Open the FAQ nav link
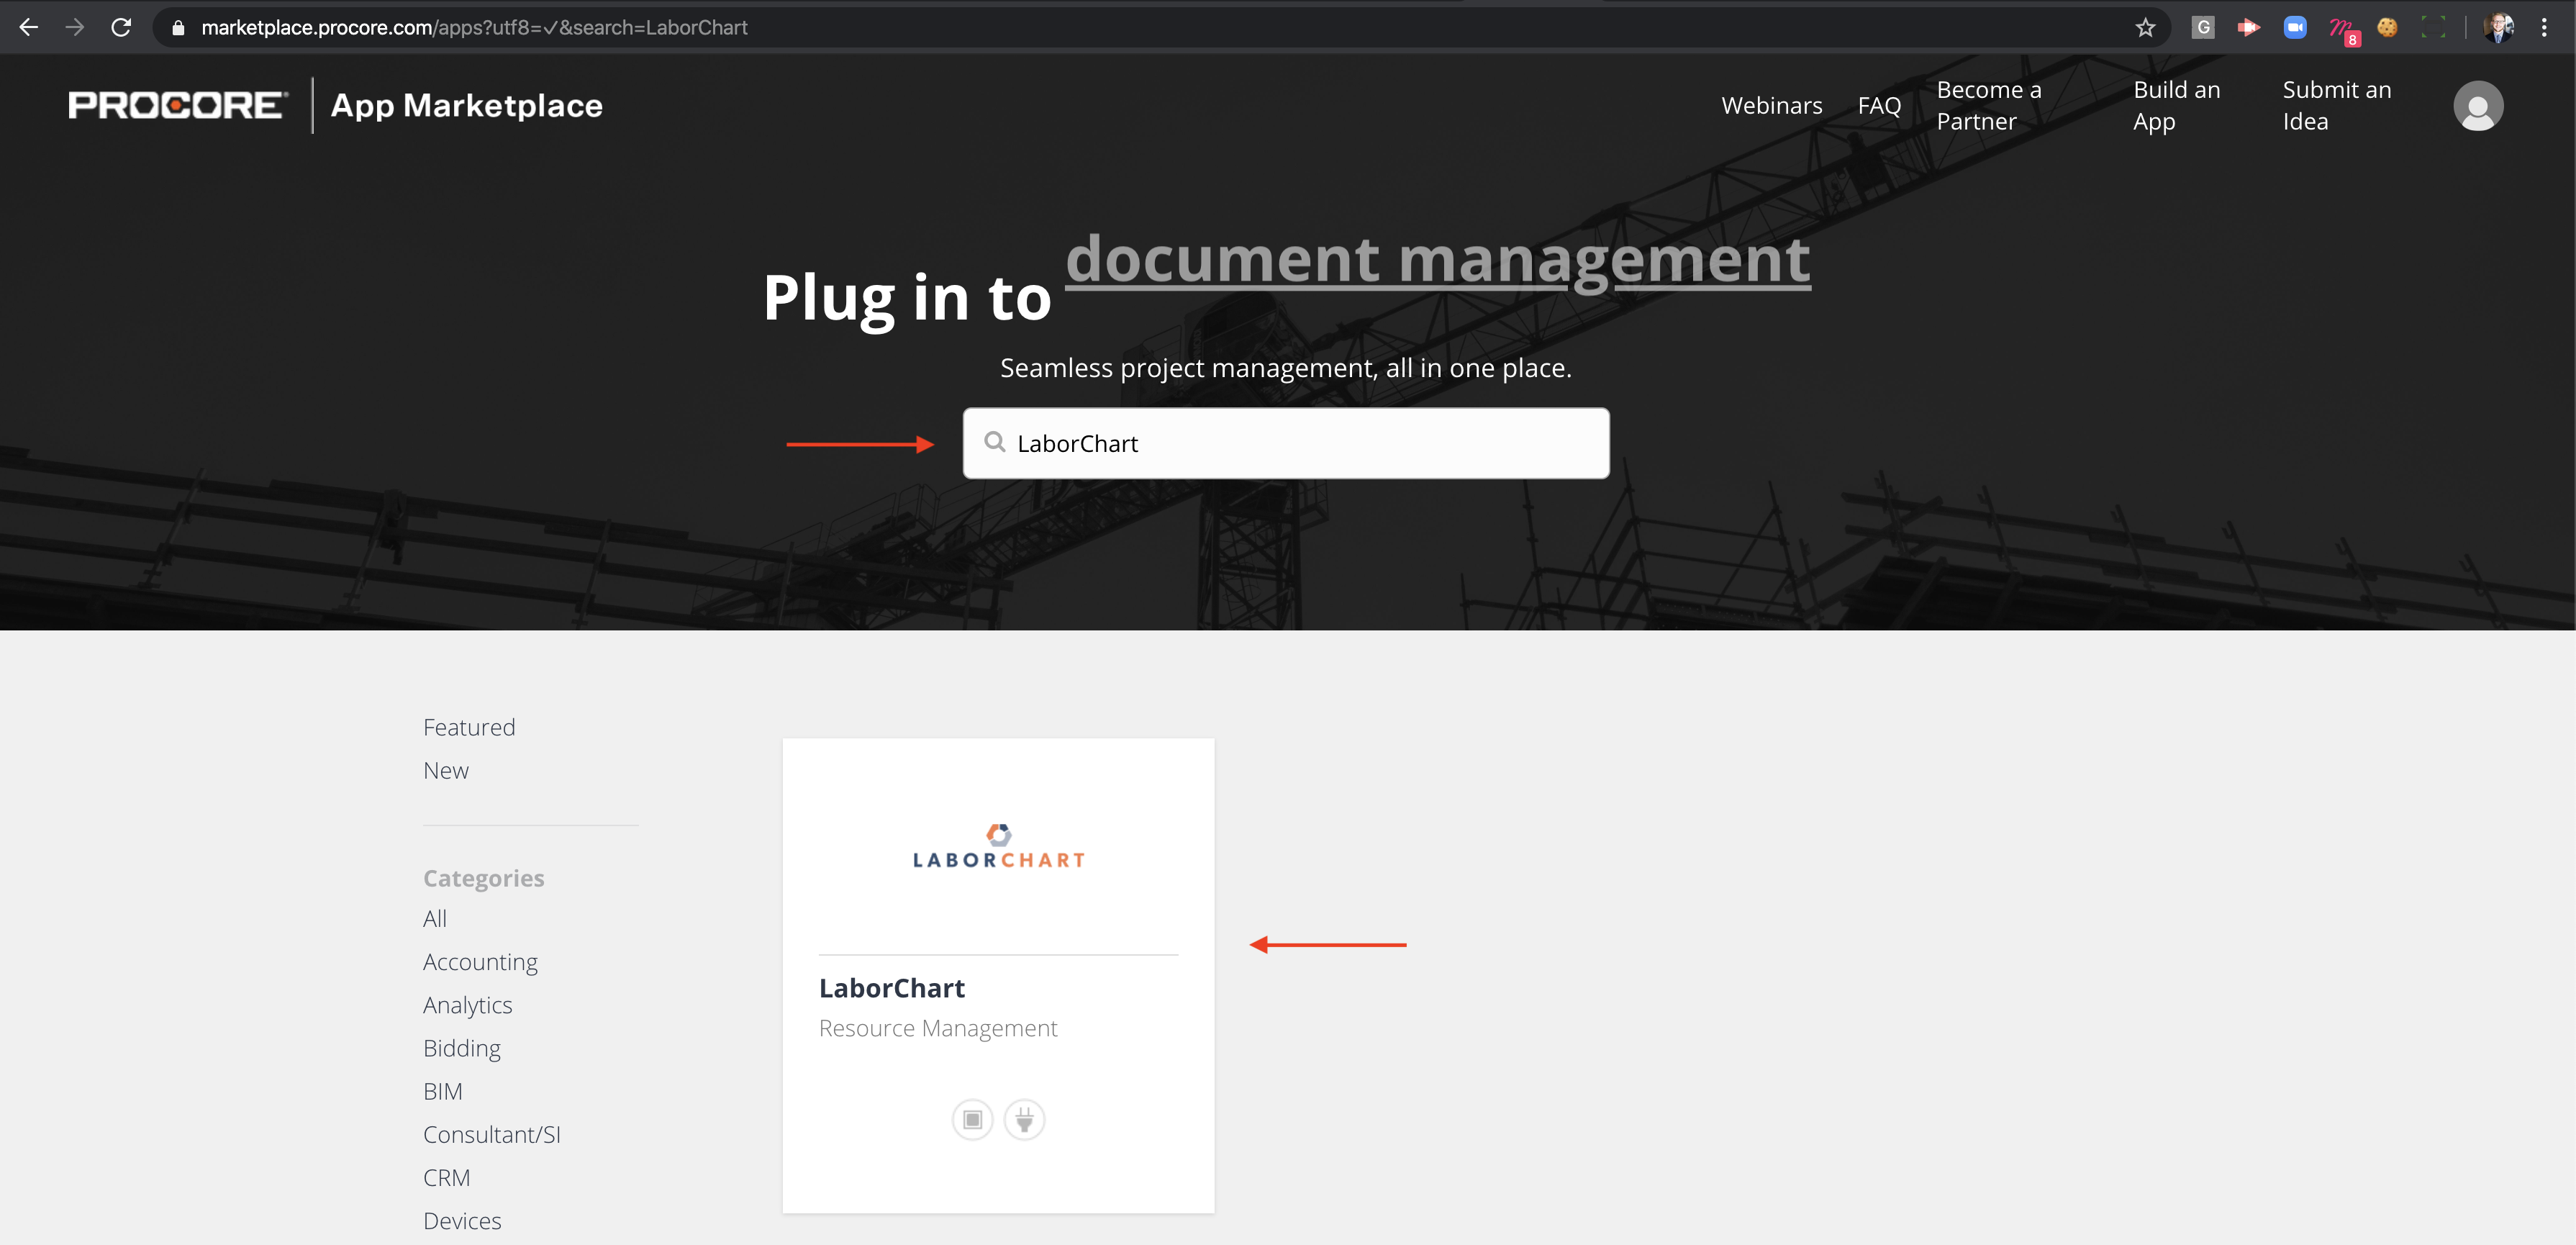 (x=1878, y=106)
